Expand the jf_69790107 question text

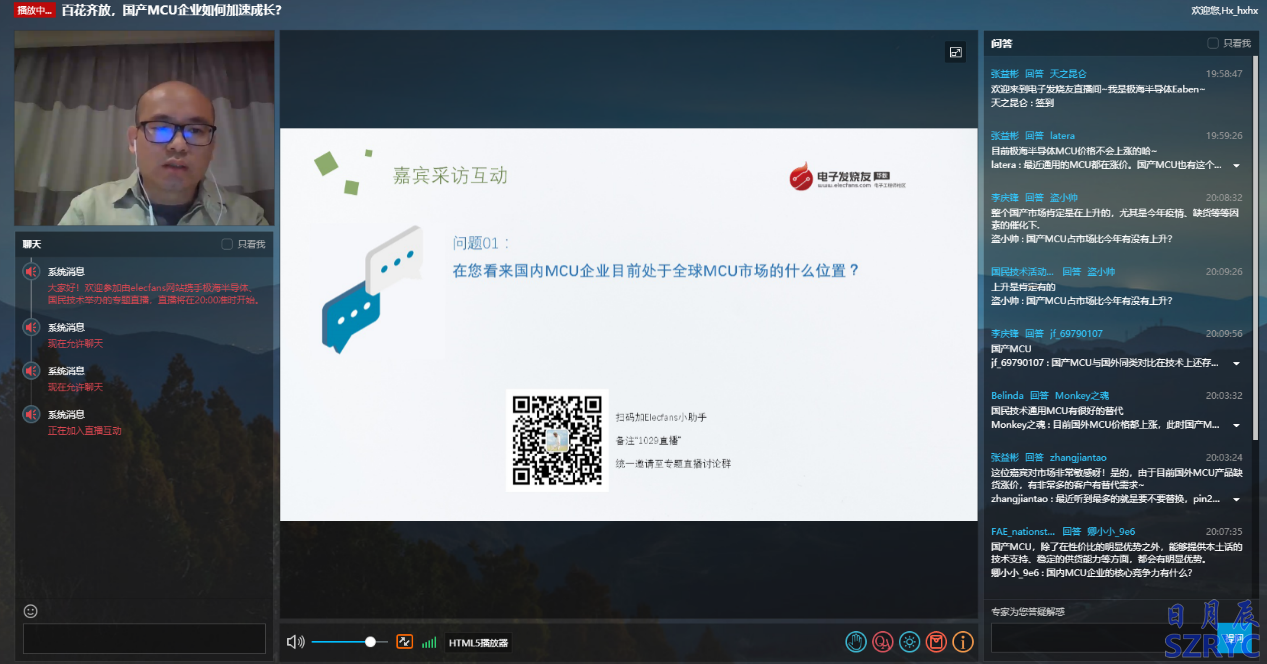coord(1236,363)
